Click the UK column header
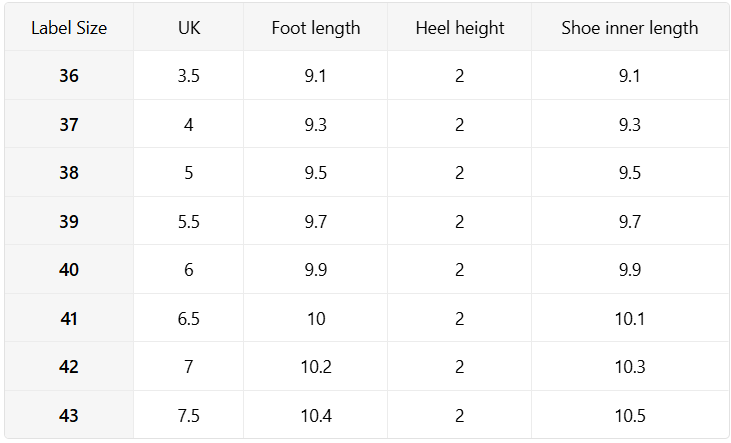This screenshot has width=731, height=443. [189, 28]
